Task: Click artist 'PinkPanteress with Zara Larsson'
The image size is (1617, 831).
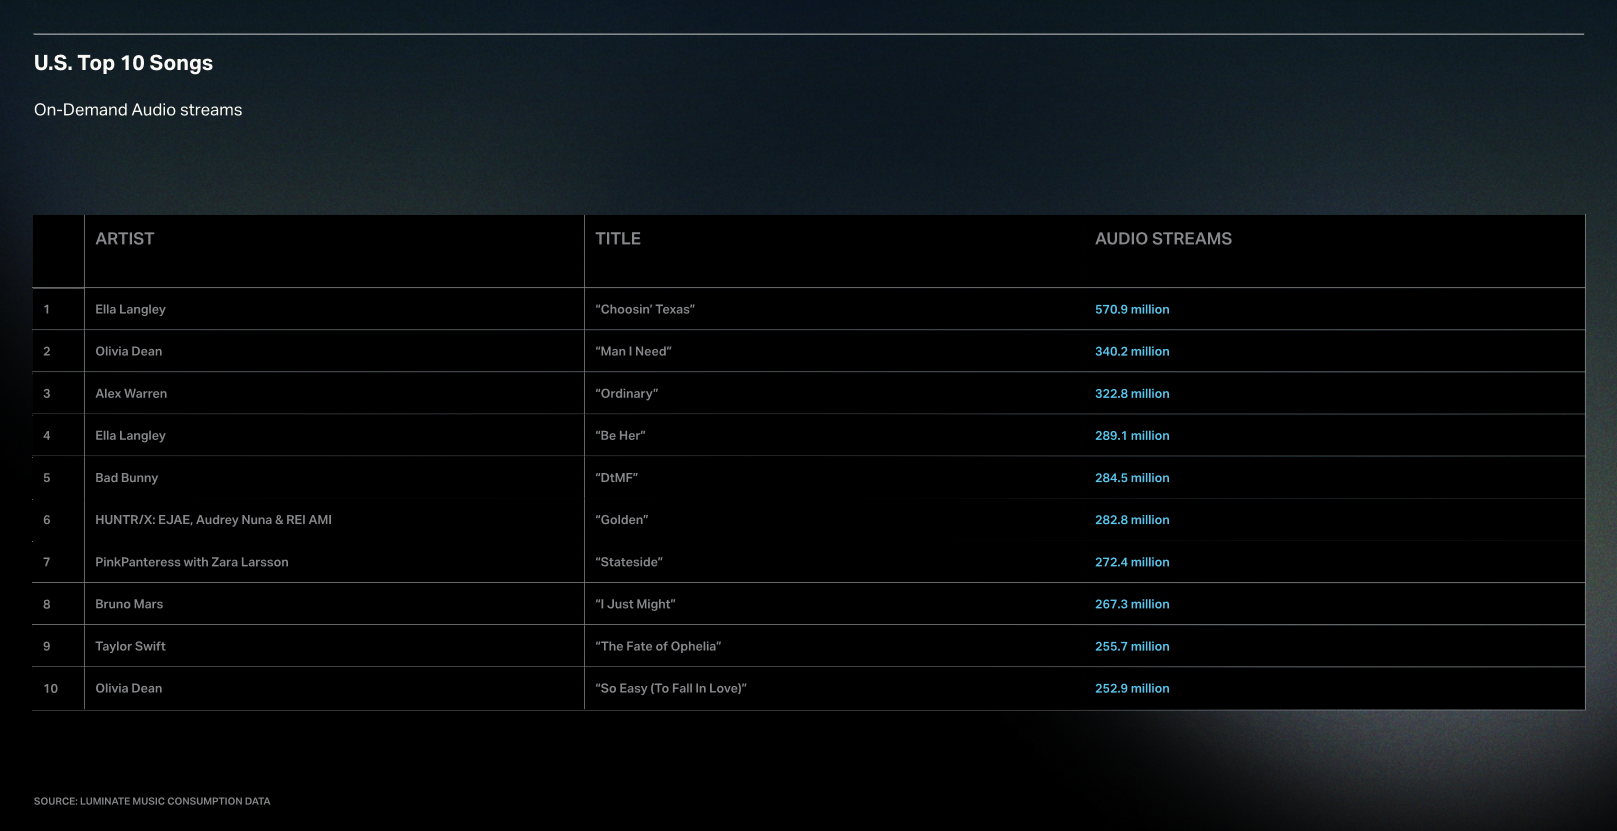Action: click(192, 562)
